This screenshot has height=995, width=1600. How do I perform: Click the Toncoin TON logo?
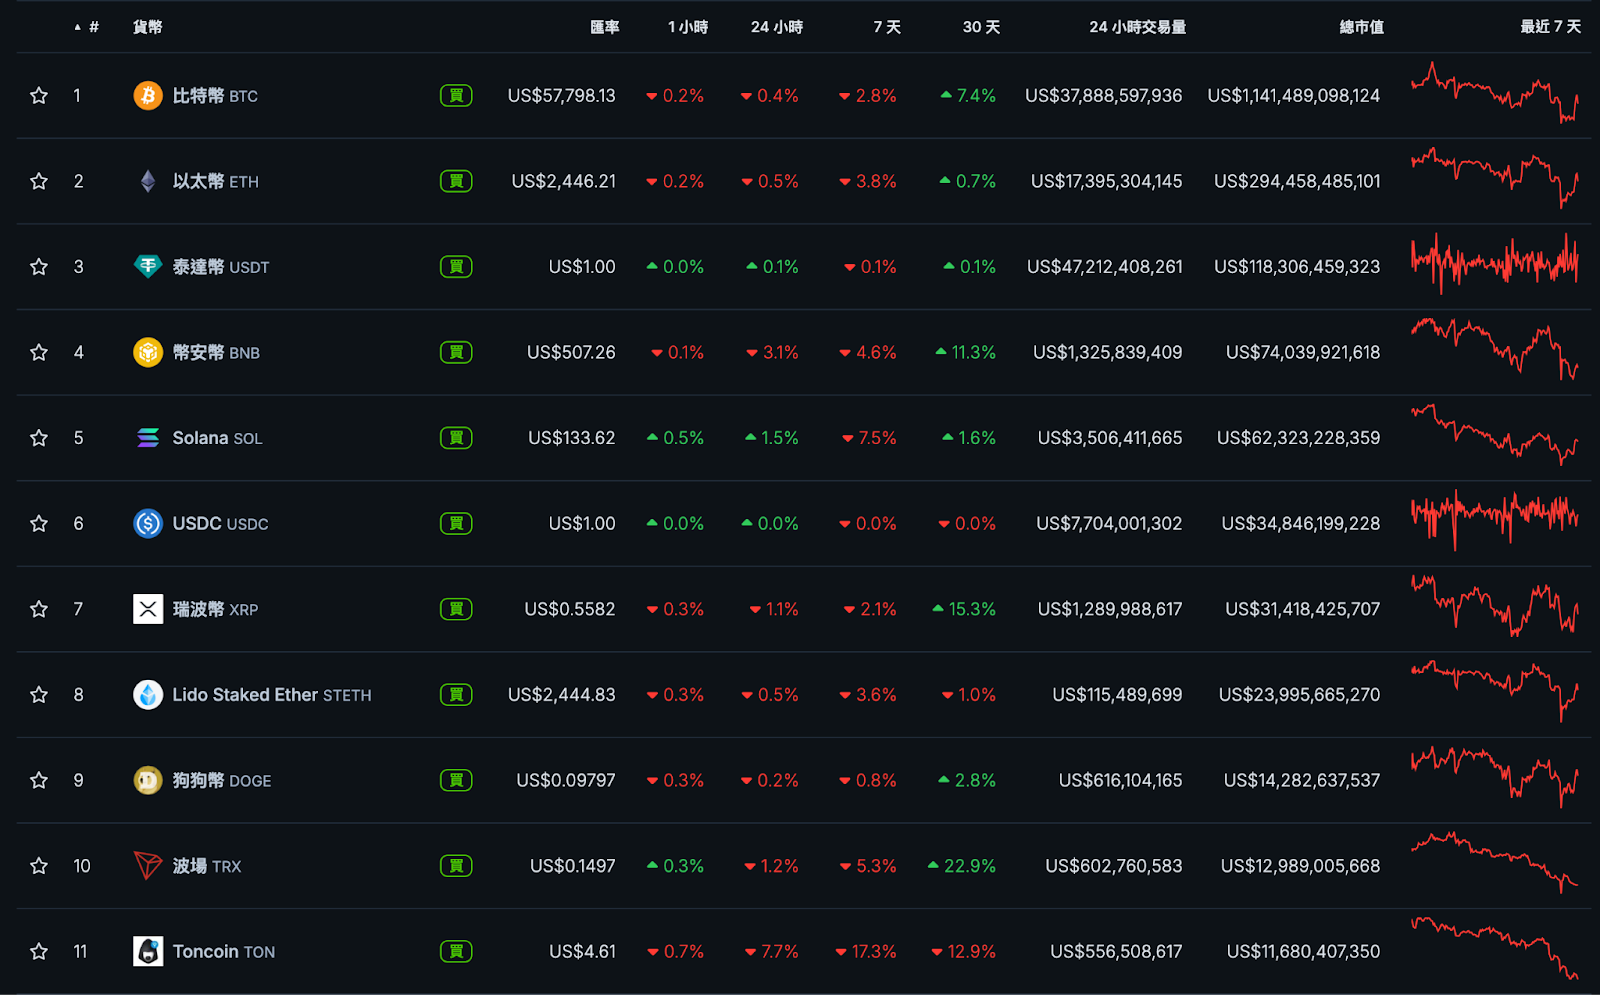148,951
